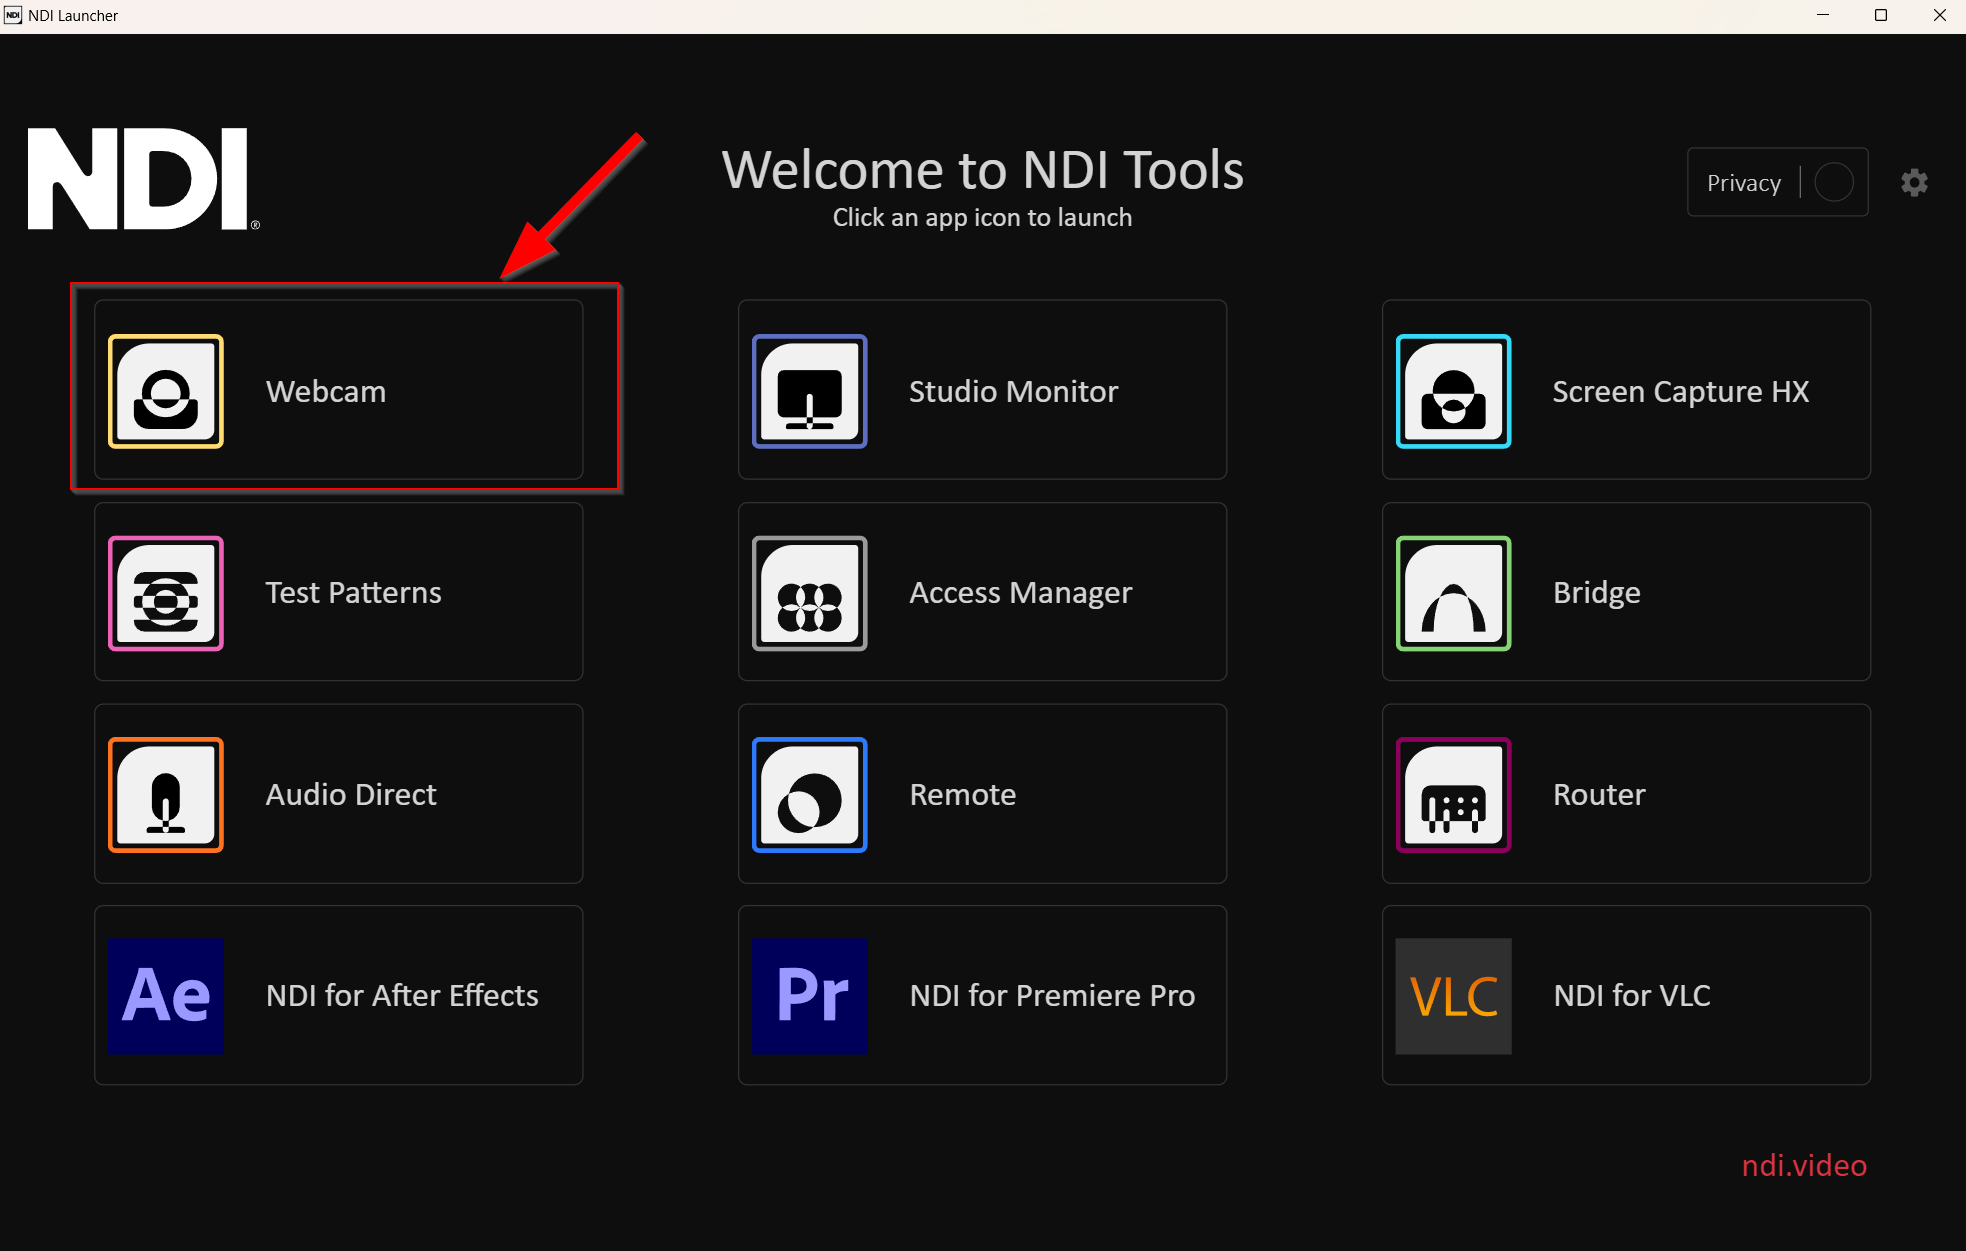The width and height of the screenshot is (1966, 1251).
Task: Click the NDI for VLC label
Action: (1632, 996)
